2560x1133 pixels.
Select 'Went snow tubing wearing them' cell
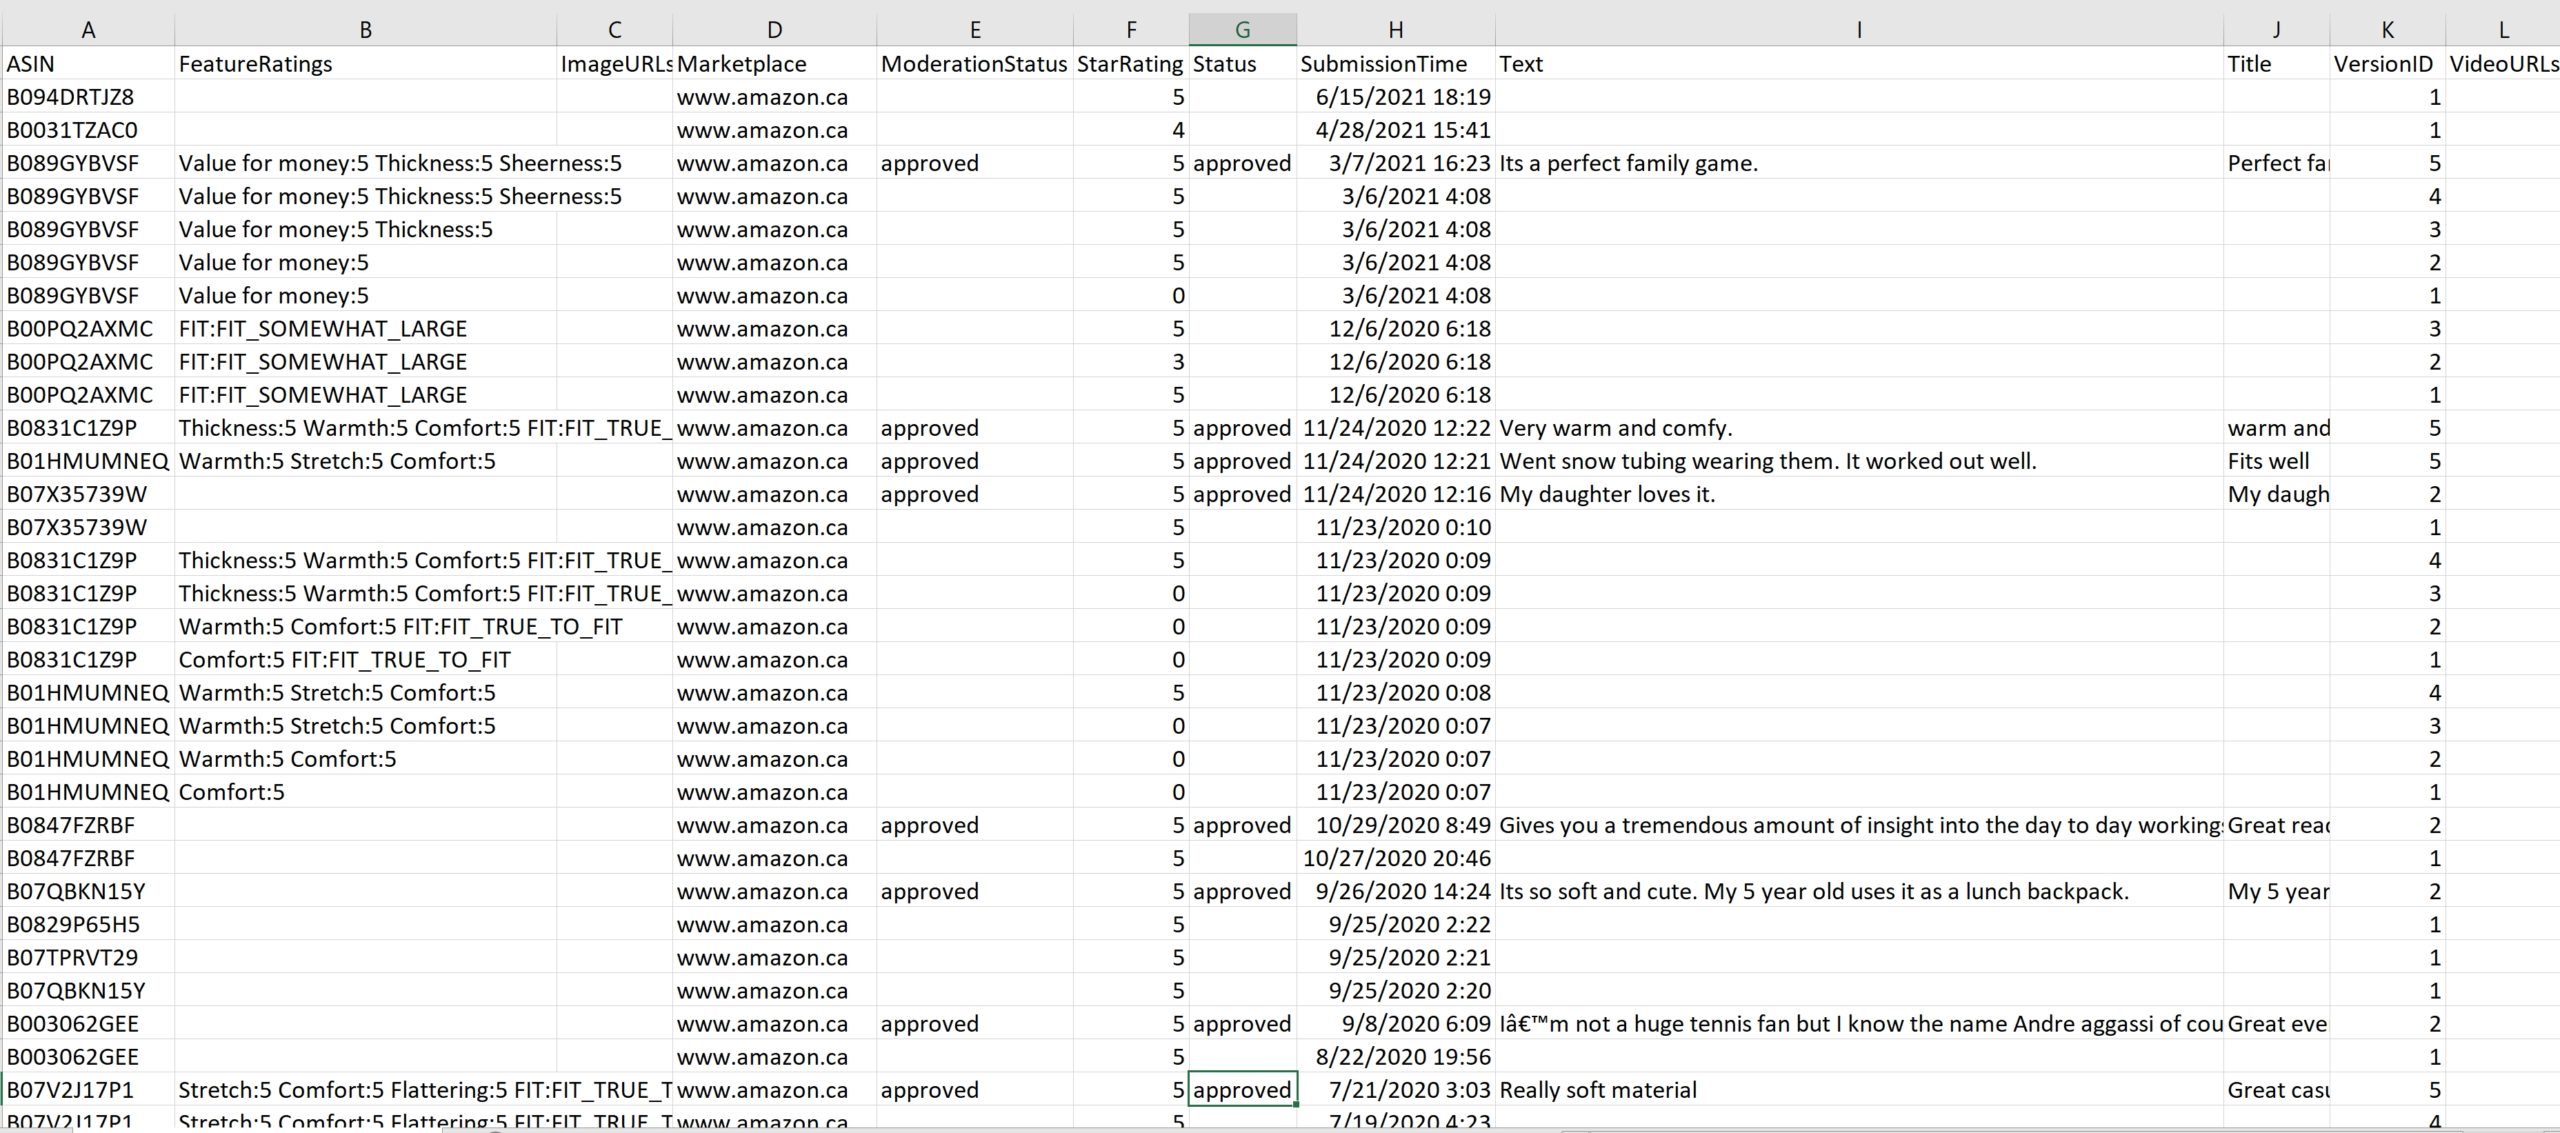1859,461
